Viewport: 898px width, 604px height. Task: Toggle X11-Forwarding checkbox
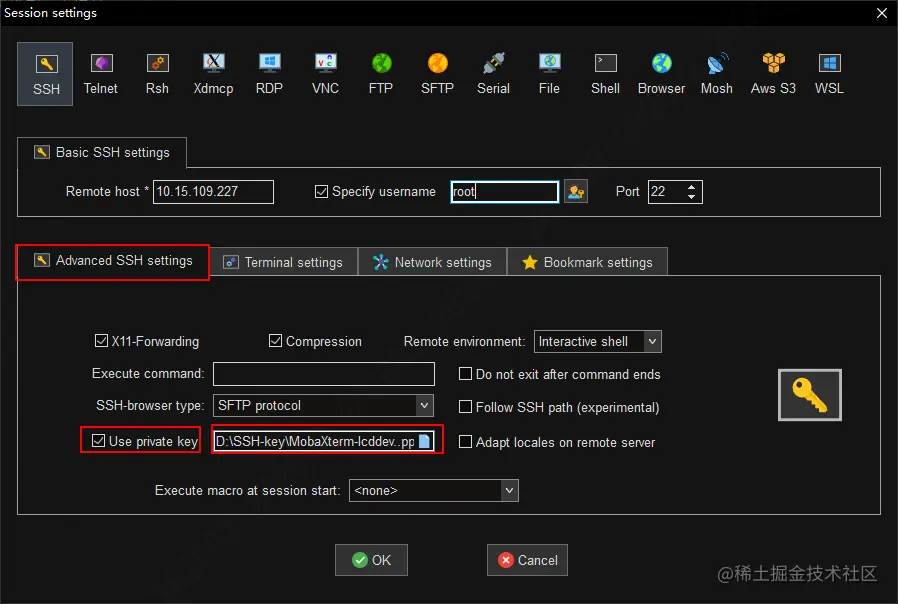(101, 341)
